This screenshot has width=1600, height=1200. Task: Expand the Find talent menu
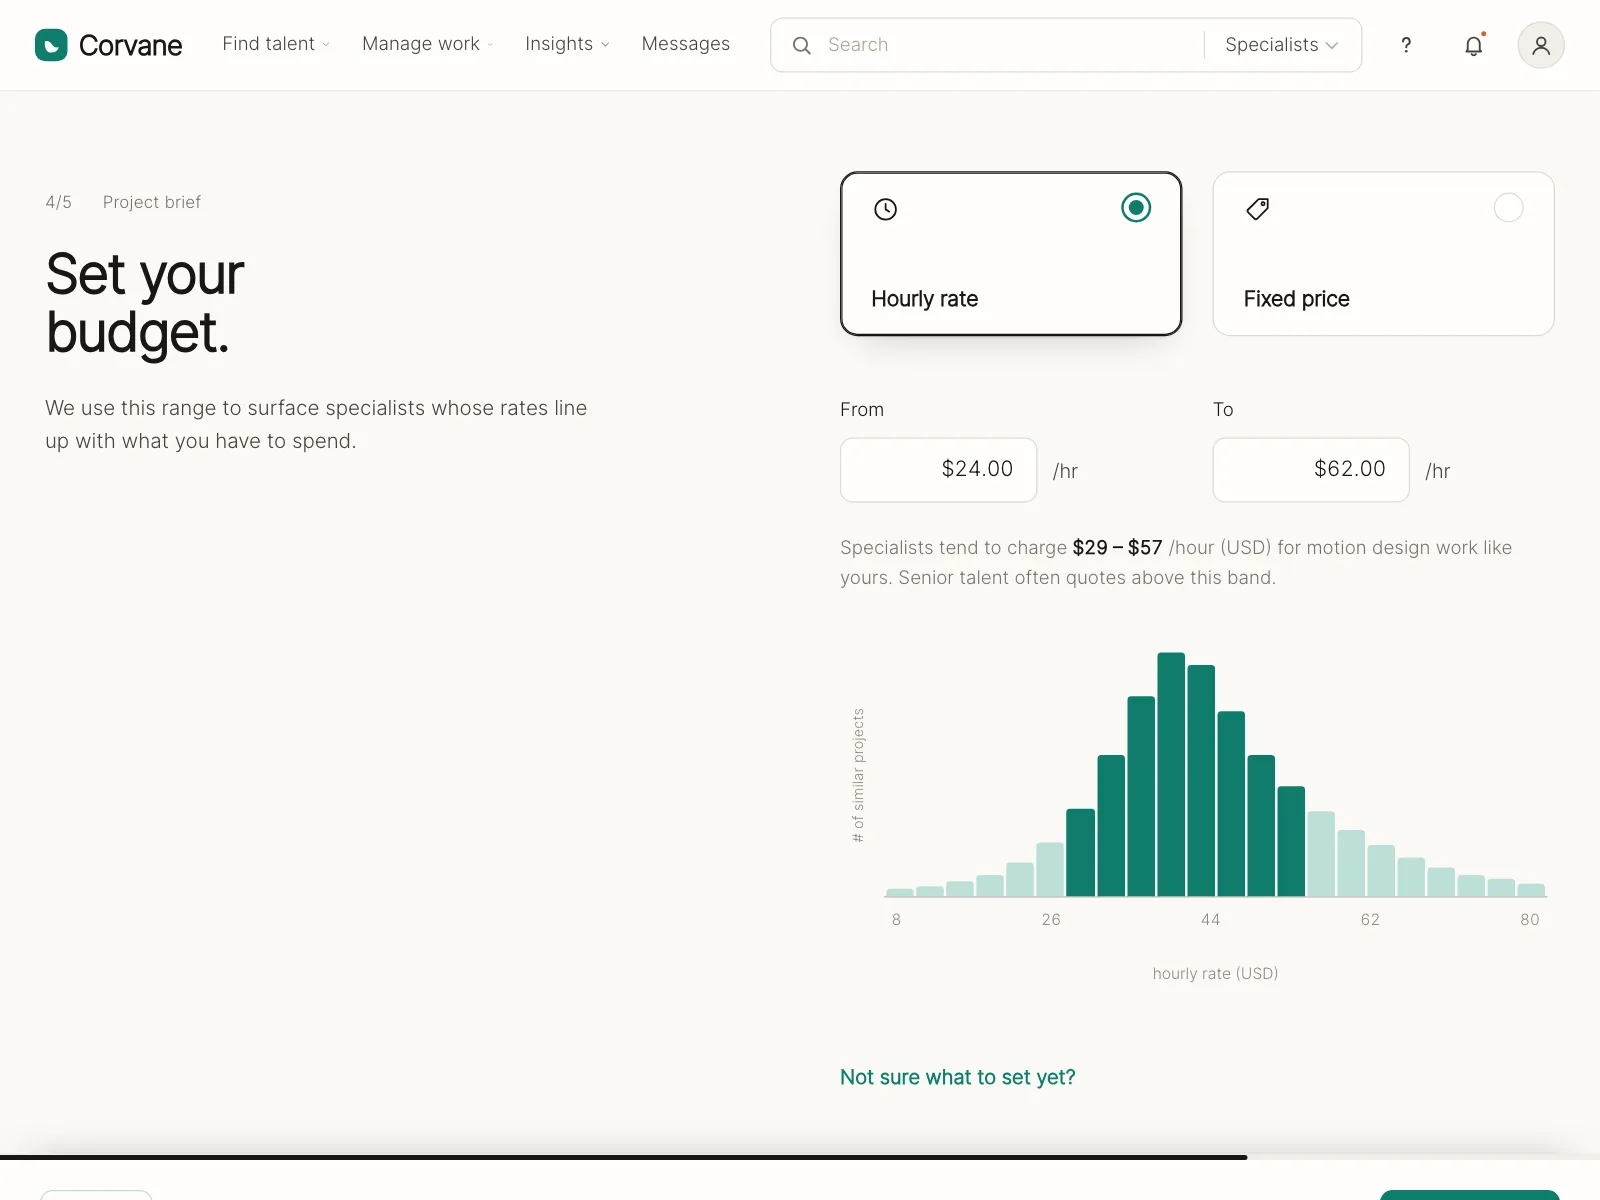click(x=276, y=44)
